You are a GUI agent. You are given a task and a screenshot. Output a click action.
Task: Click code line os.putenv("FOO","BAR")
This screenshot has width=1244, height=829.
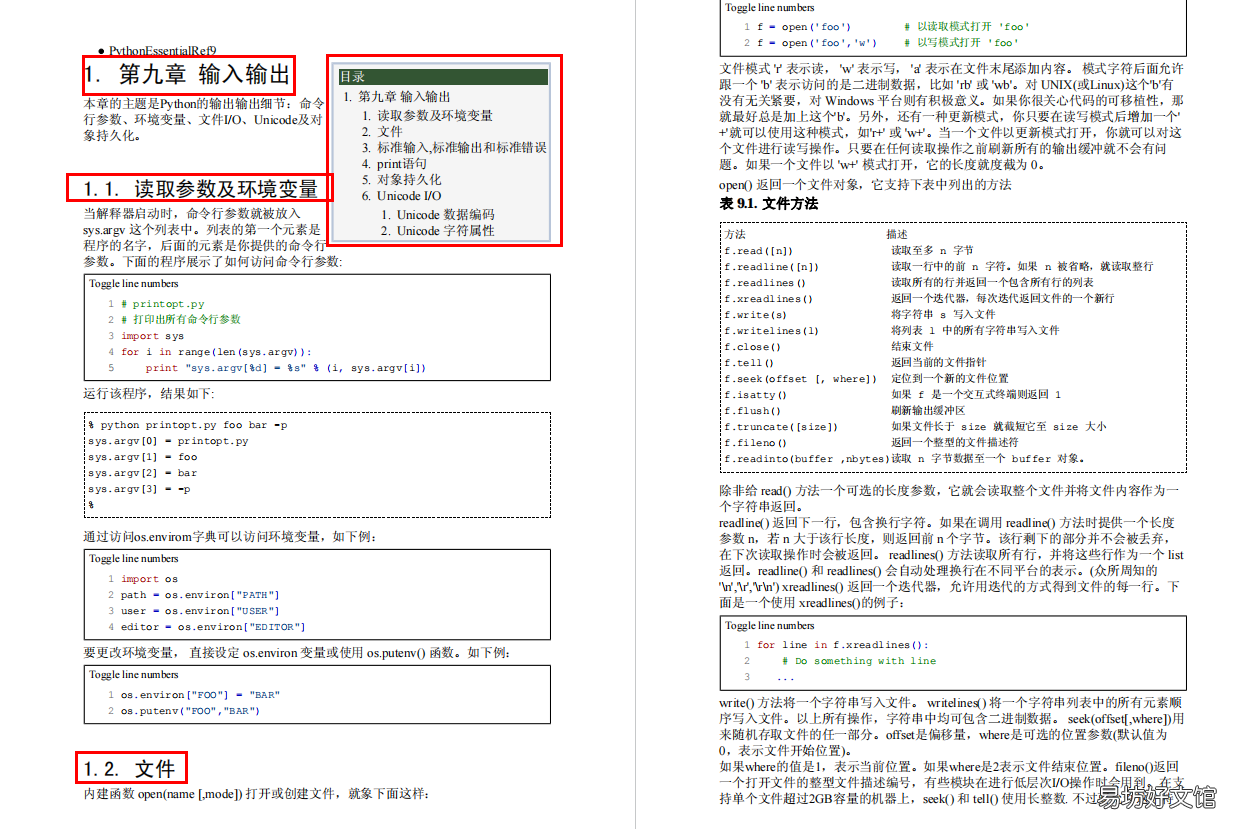[191, 711]
